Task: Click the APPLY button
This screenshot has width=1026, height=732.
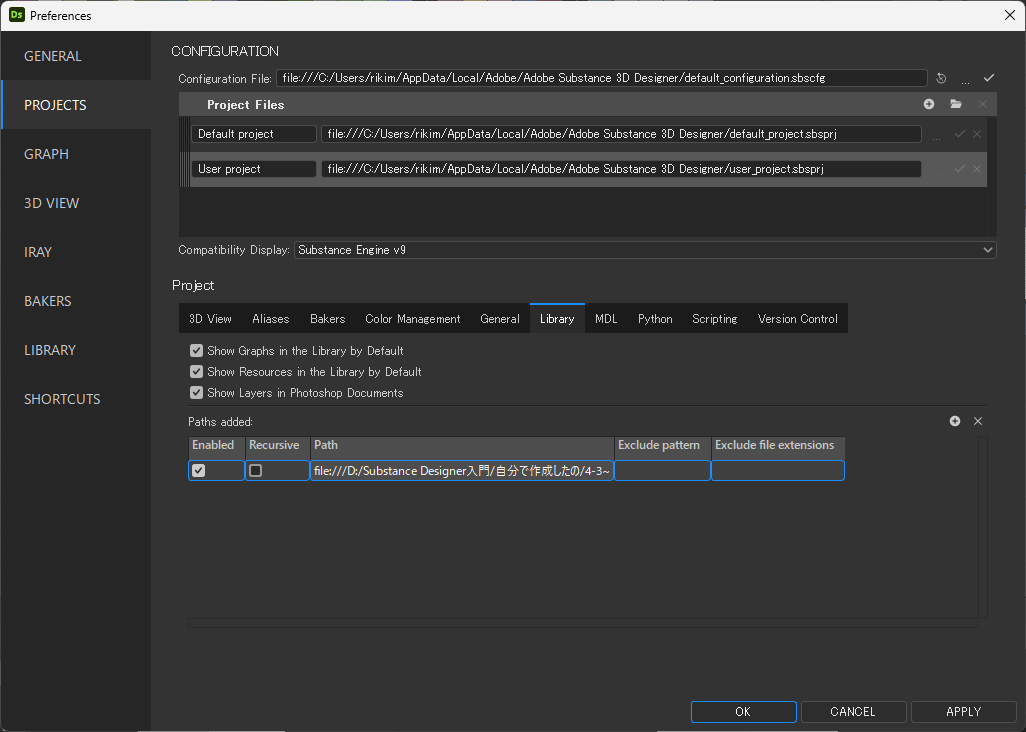Action: click(963, 712)
